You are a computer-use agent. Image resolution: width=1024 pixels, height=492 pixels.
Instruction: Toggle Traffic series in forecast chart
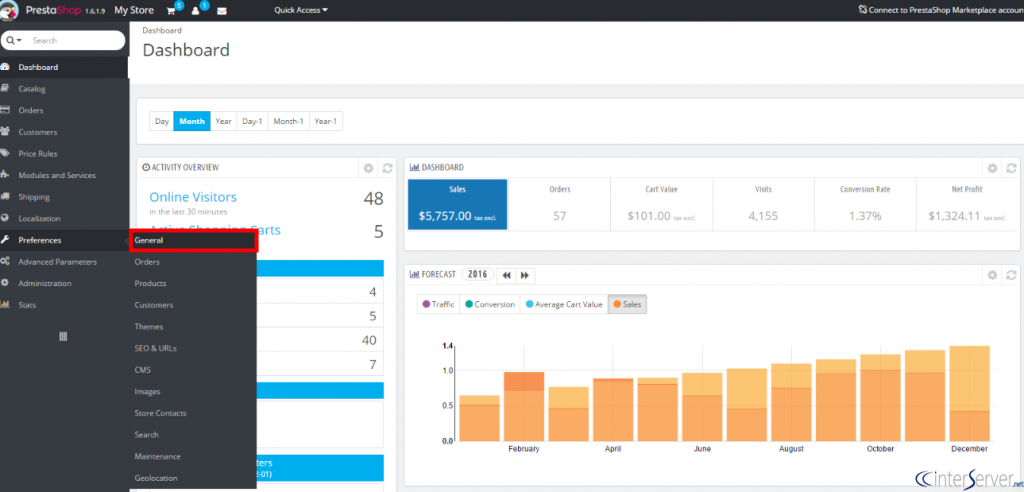(x=438, y=304)
